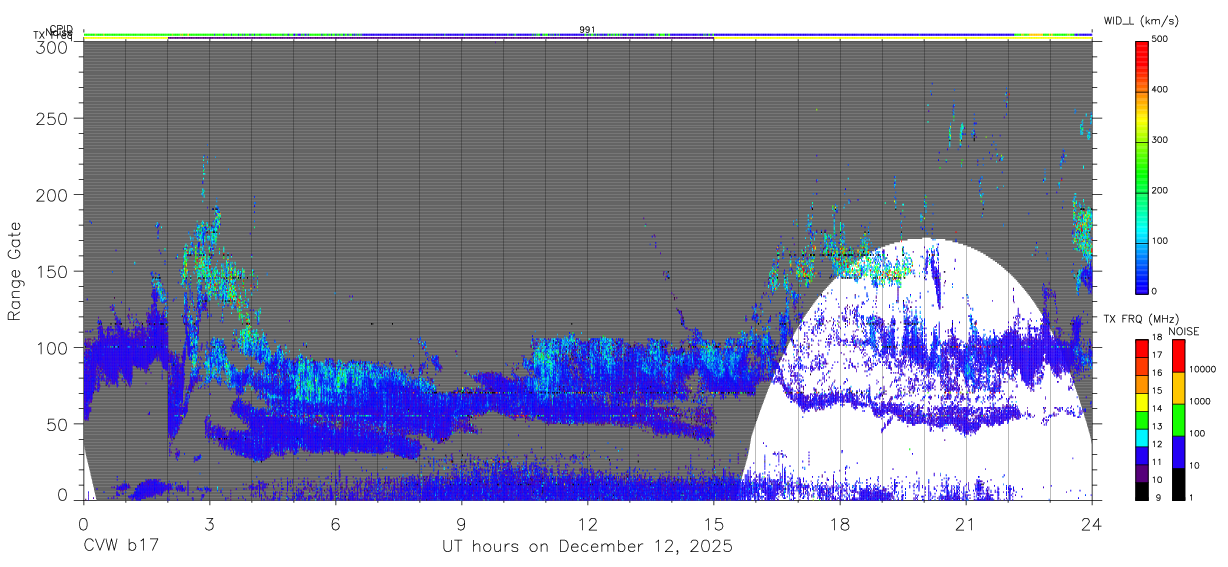
Task: Click the '12' hour tick on the time axis
Action: point(588,523)
